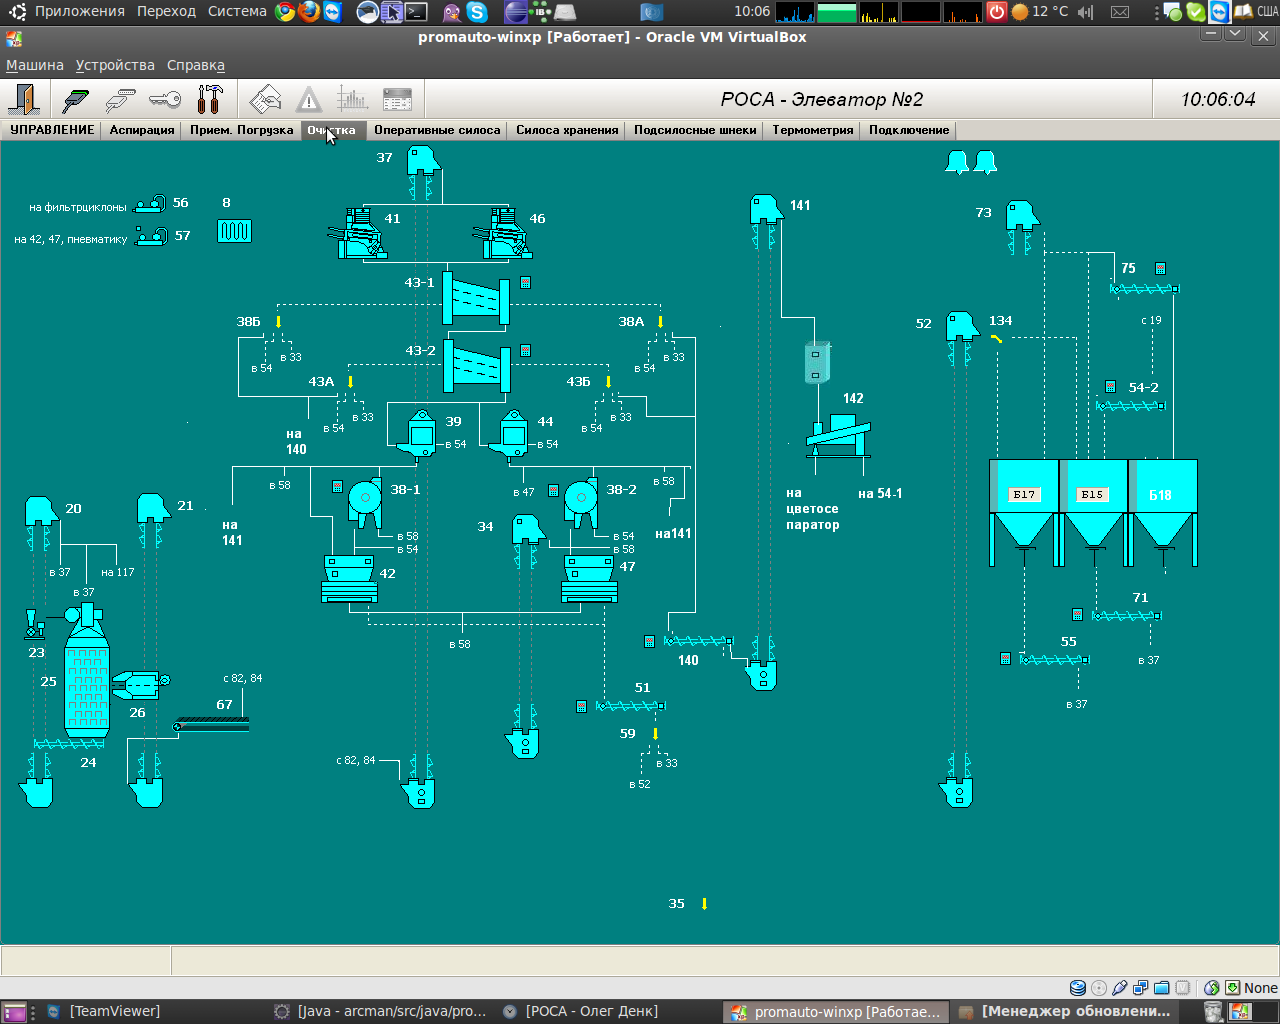Open control panel icon beside conveyor 75
1280x1024 pixels.
click(1160, 268)
